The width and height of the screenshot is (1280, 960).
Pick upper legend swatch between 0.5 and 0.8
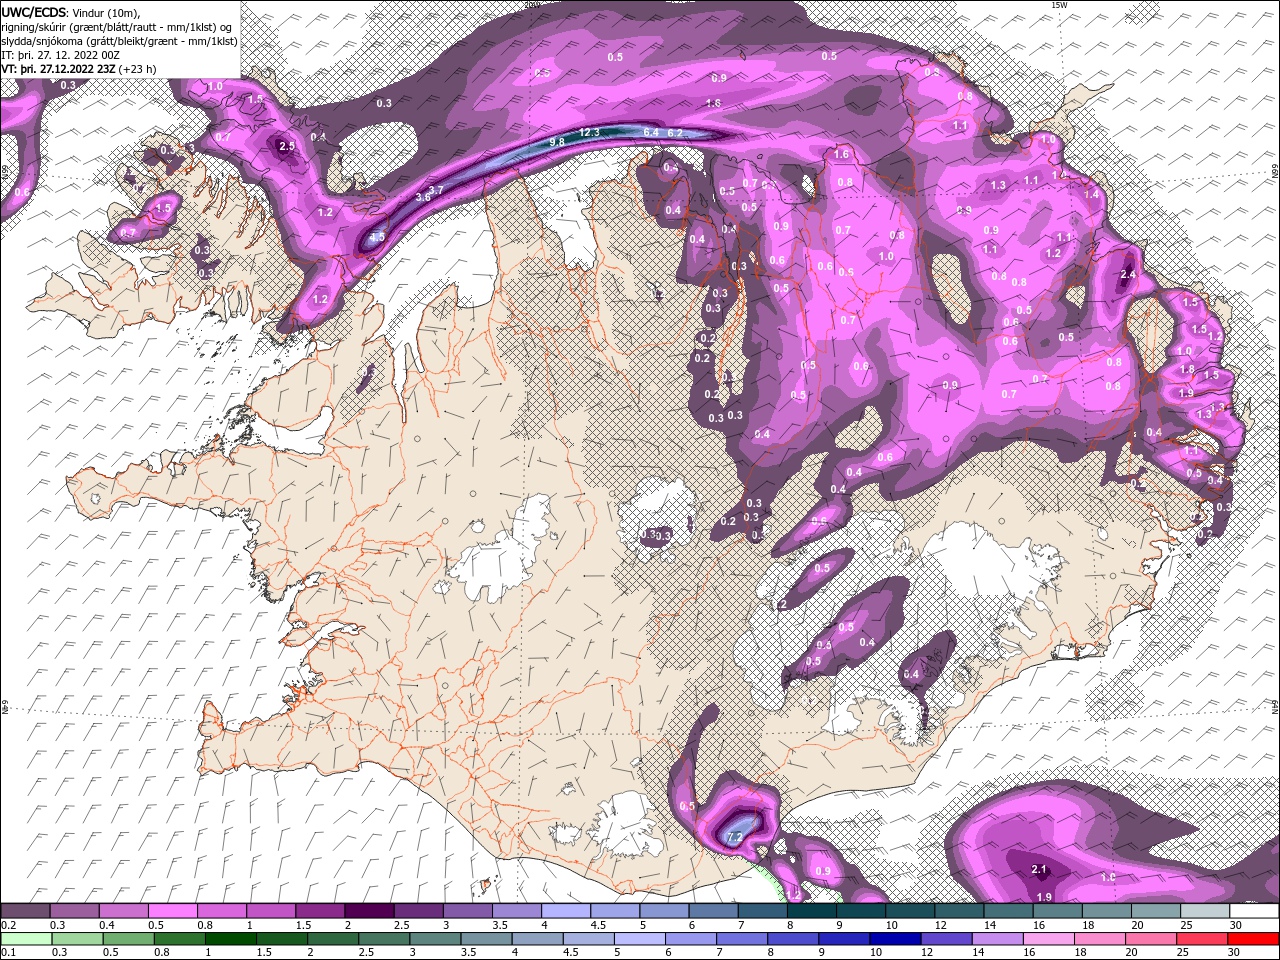pyautogui.click(x=171, y=911)
